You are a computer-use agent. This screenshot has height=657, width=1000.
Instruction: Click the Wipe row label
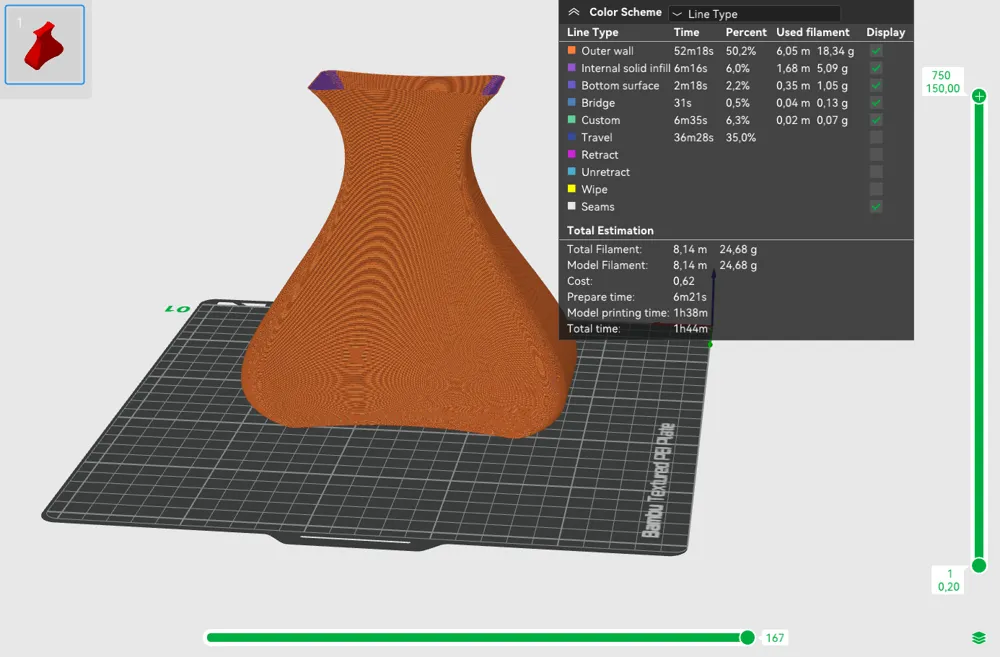(x=594, y=189)
